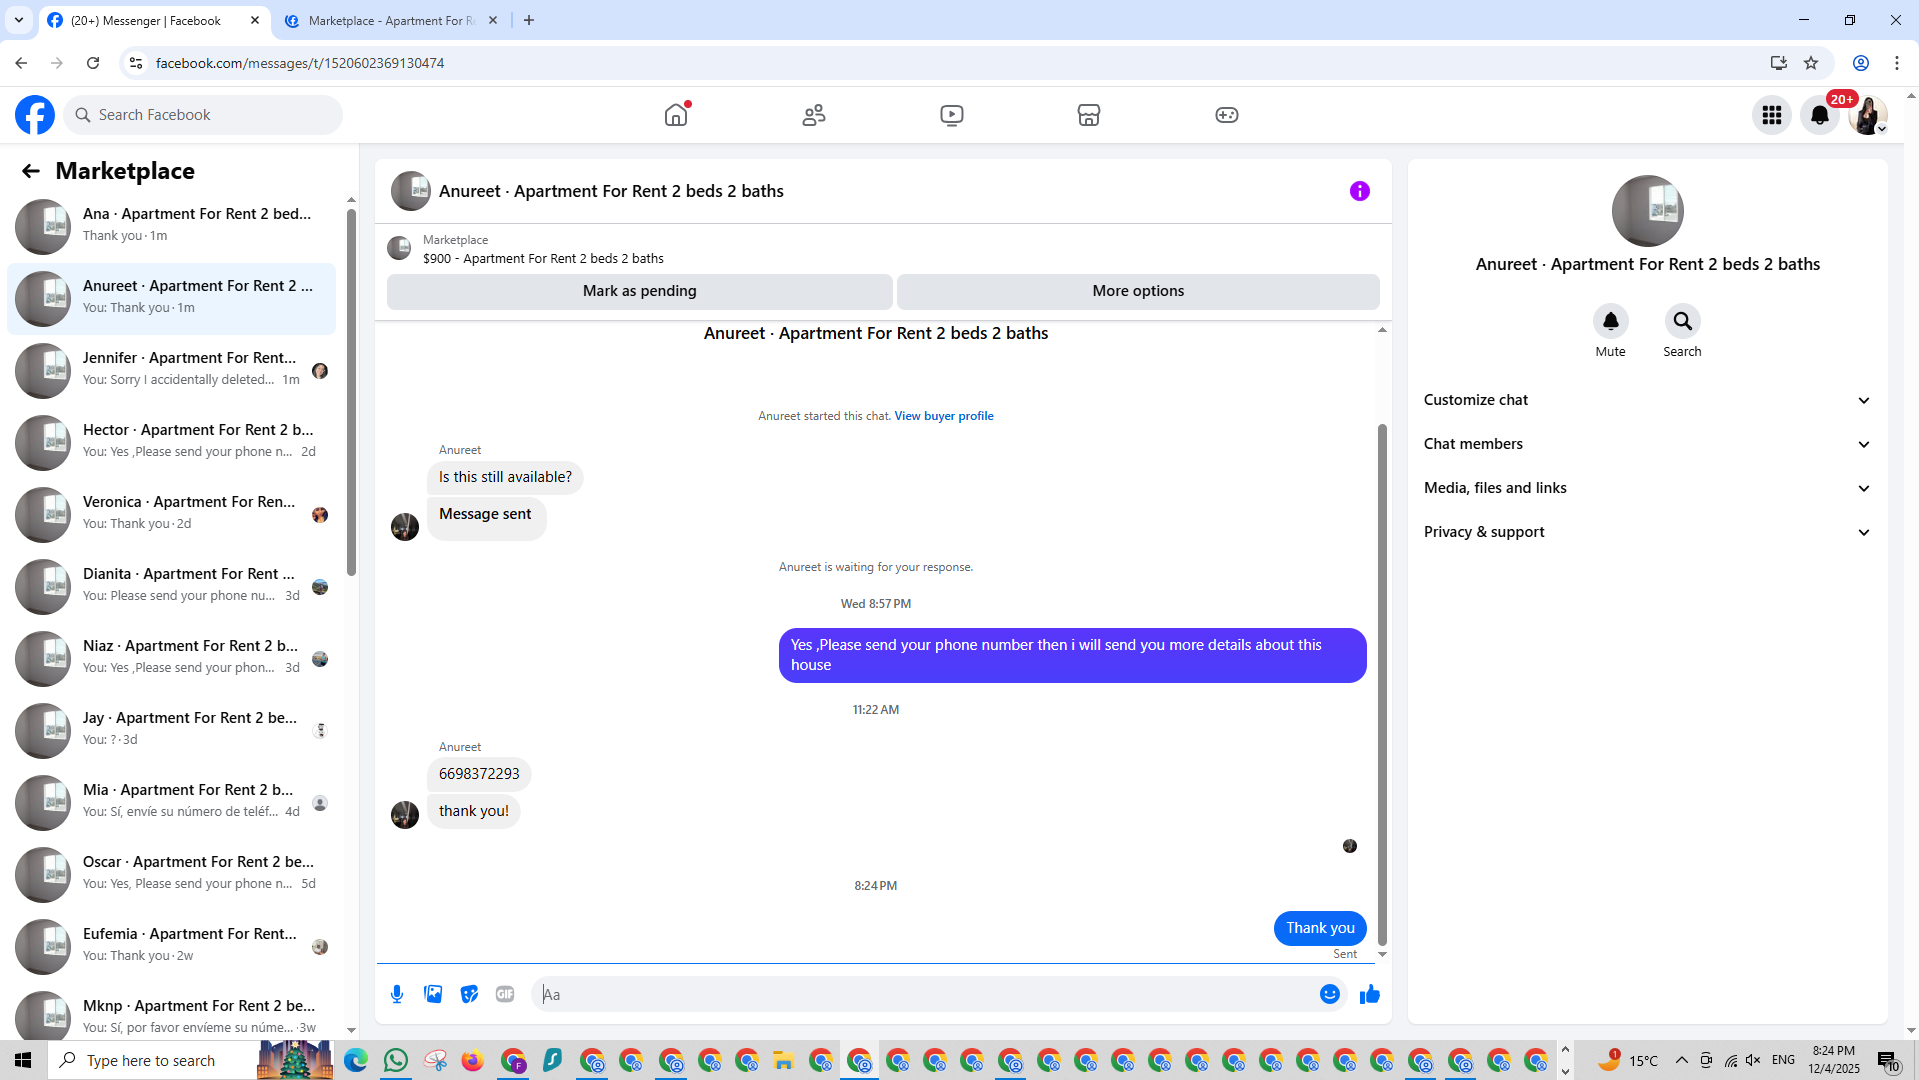Viewport: 1919px width, 1080px height.
Task: Open the Eufemia apartment conversation
Action: [172, 945]
